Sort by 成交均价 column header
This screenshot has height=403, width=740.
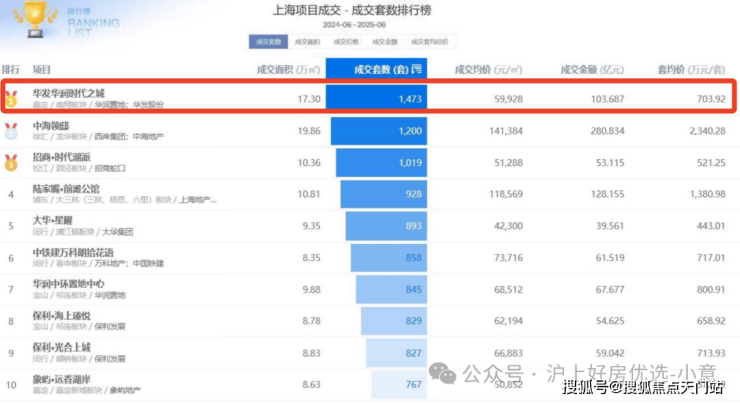[488, 70]
